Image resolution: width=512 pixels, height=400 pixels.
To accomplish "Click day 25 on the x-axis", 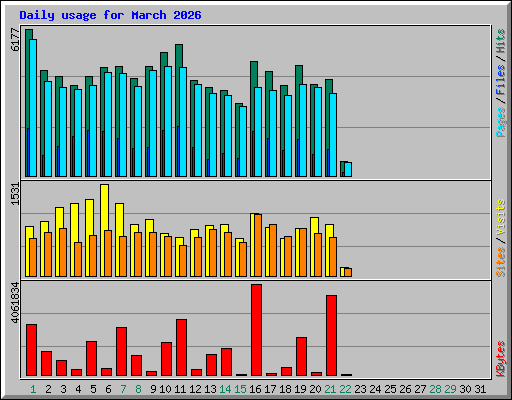I will coord(390,389).
